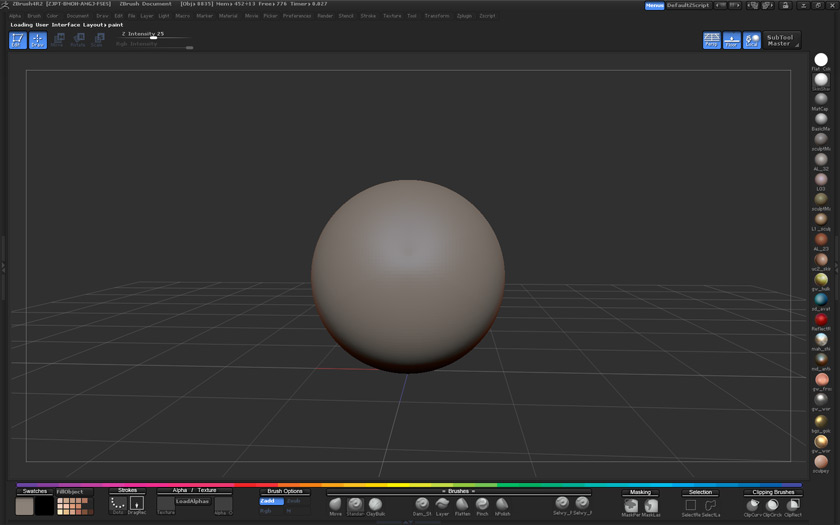Expand the Masking panel header

(x=640, y=491)
